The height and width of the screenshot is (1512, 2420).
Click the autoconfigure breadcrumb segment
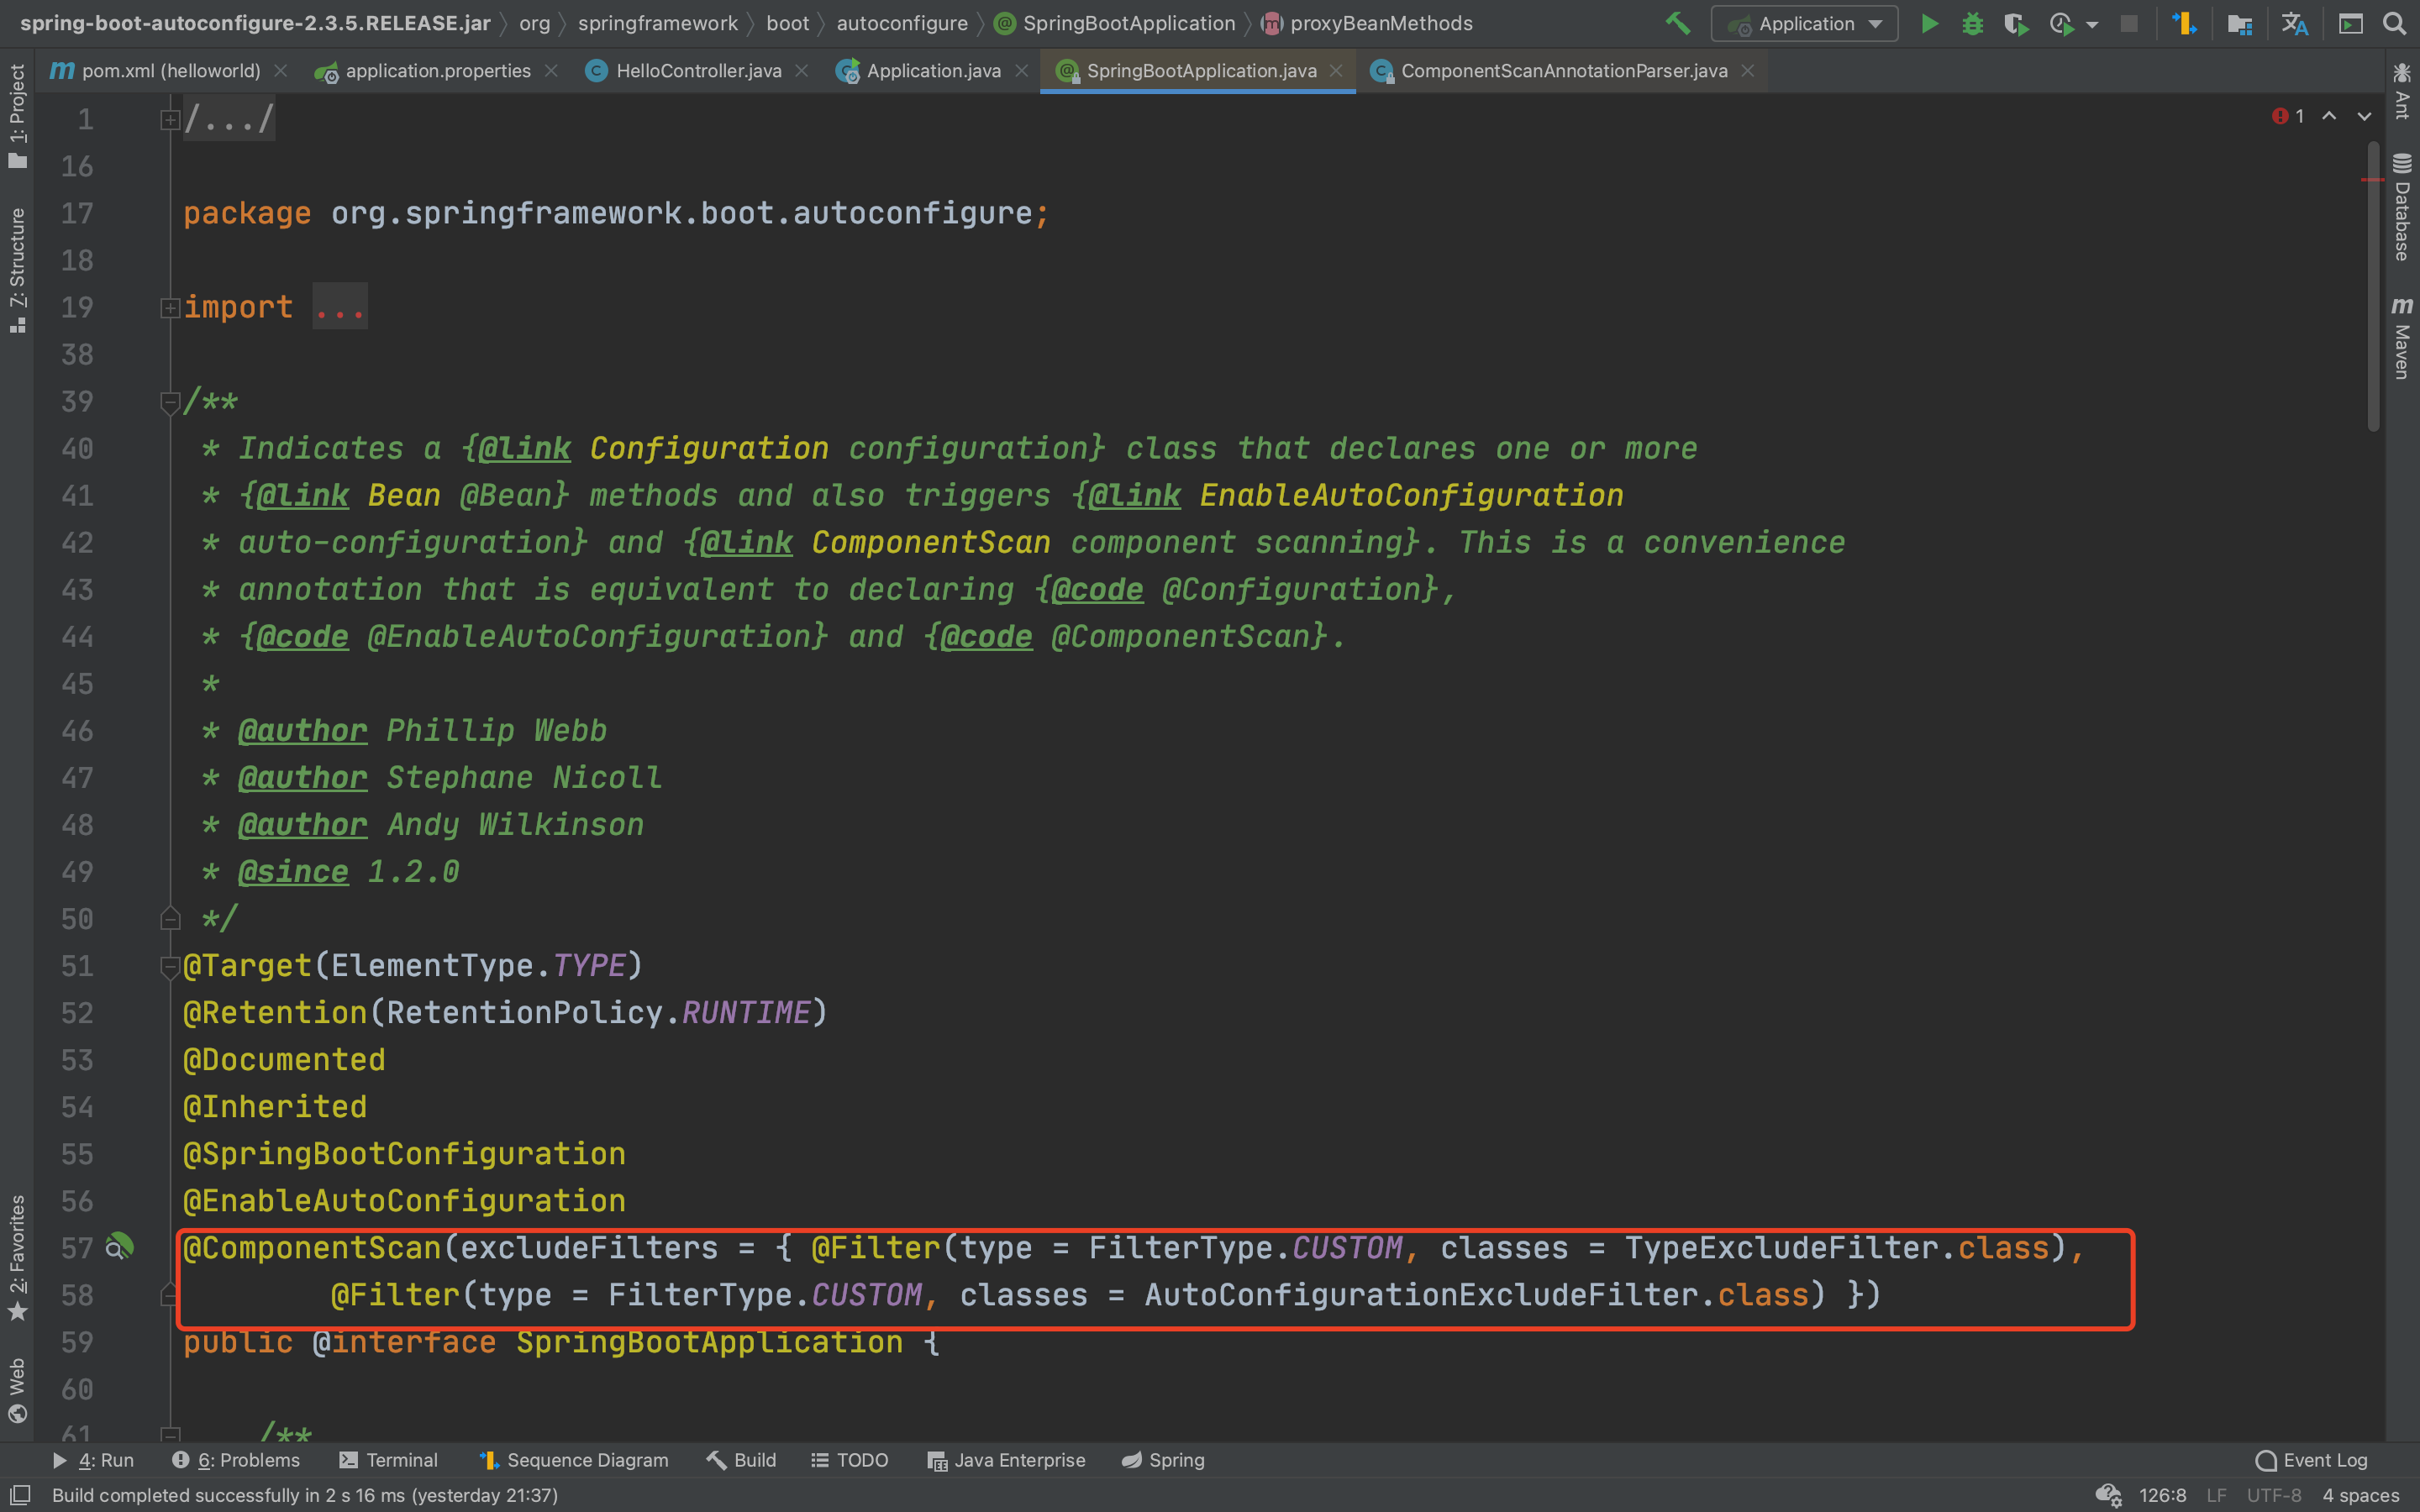pyautogui.click(x=902, y=23)
